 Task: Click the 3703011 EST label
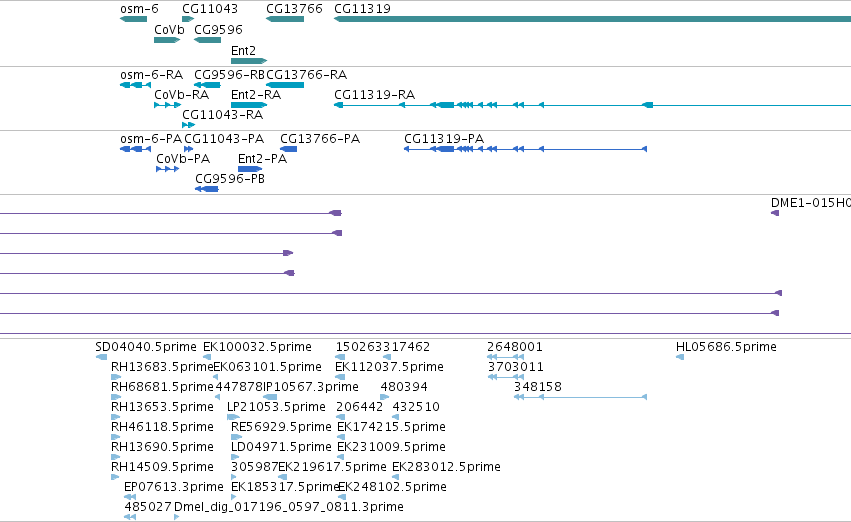[x=516, y=367]
